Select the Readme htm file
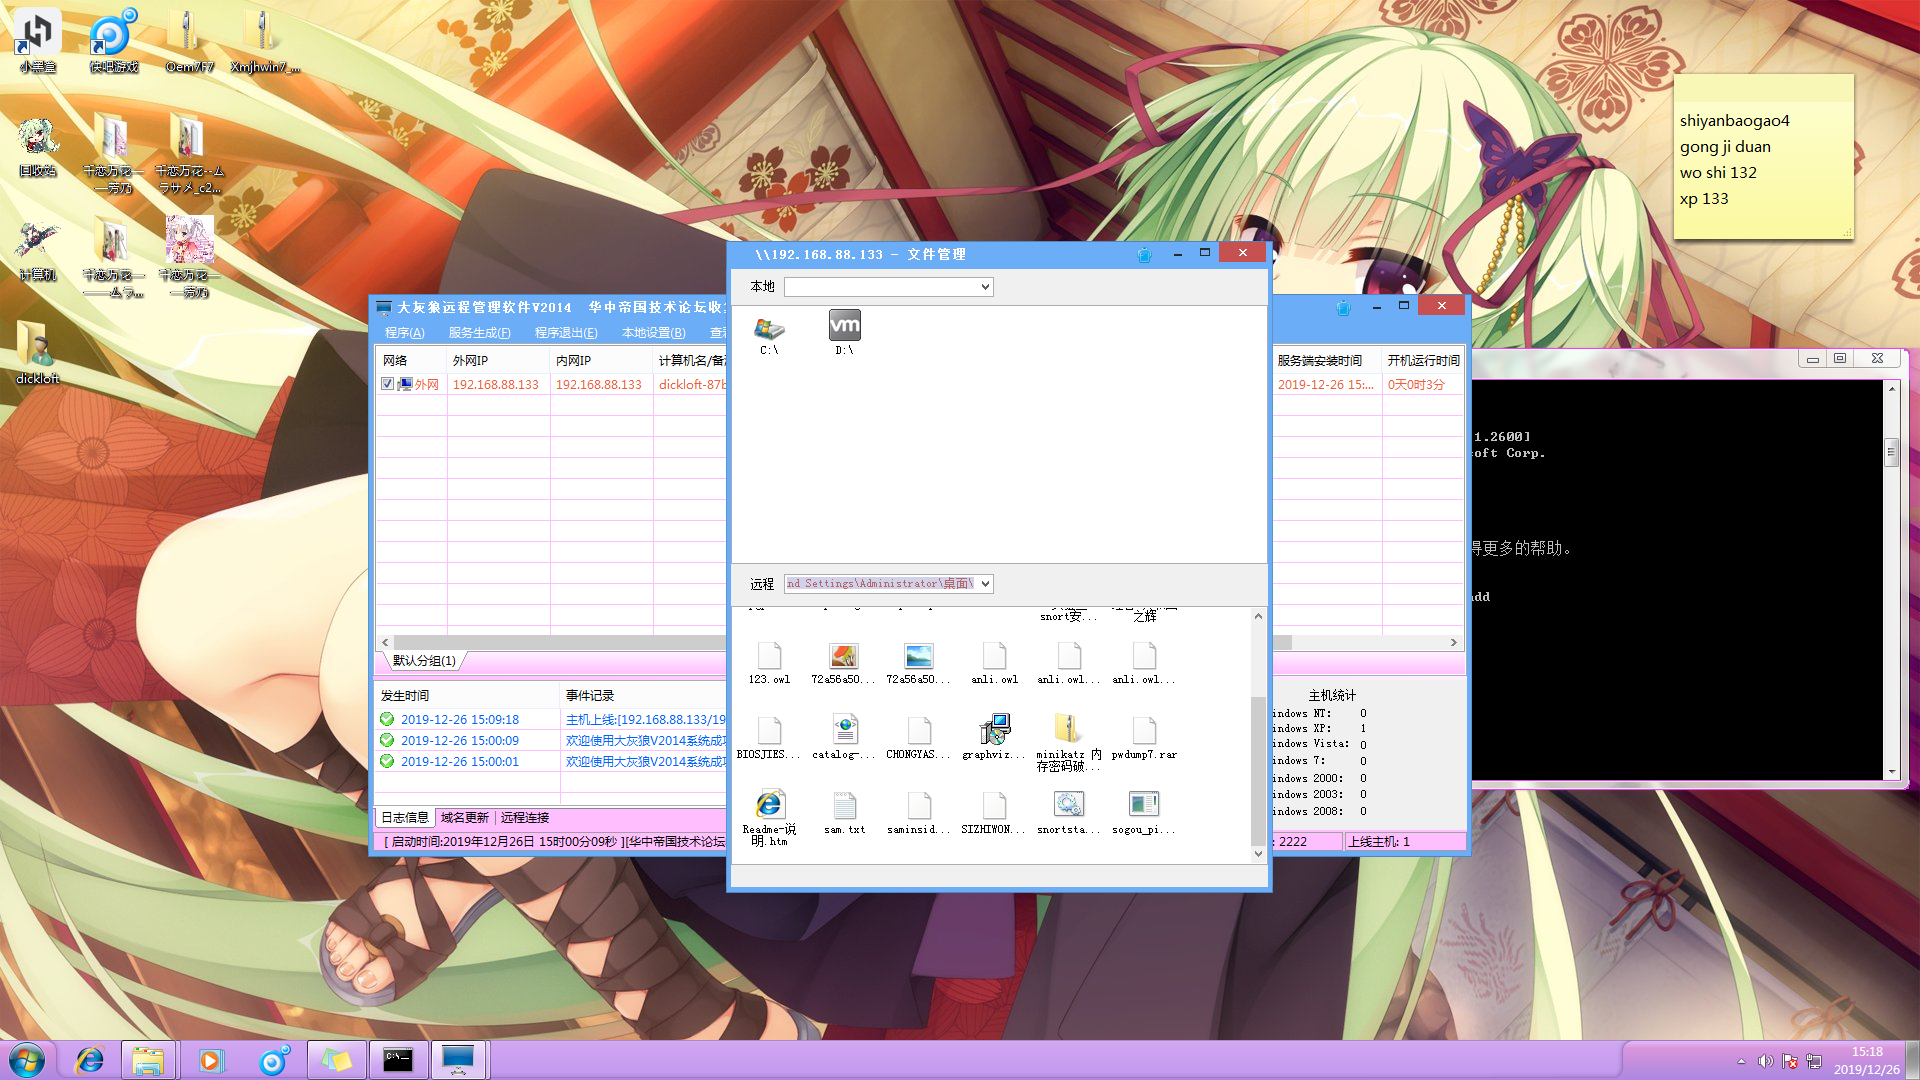The image size is (1920, 1080). 769,806
